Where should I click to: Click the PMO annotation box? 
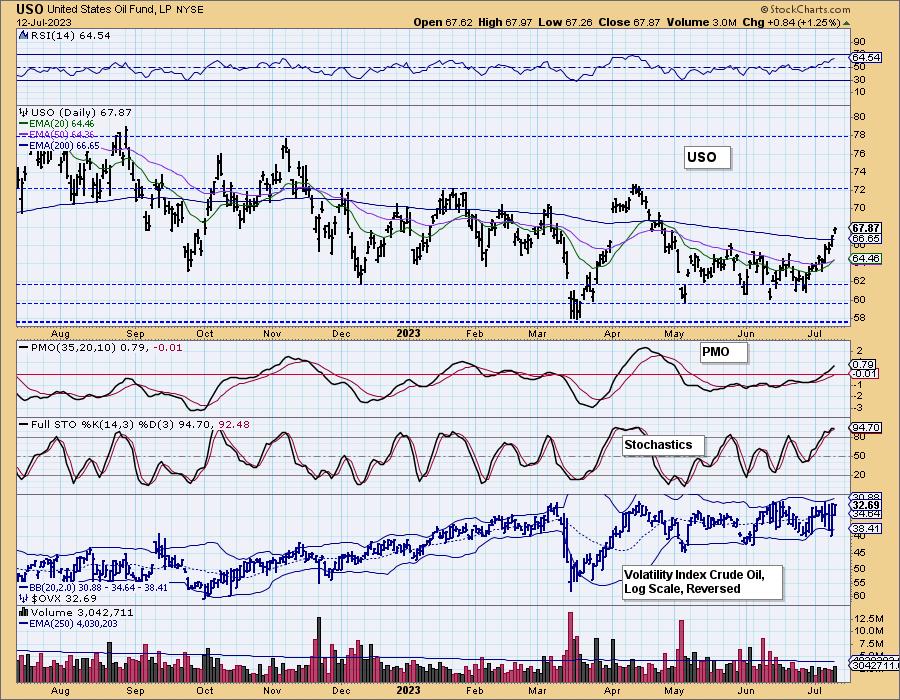(x=723, y=352)
